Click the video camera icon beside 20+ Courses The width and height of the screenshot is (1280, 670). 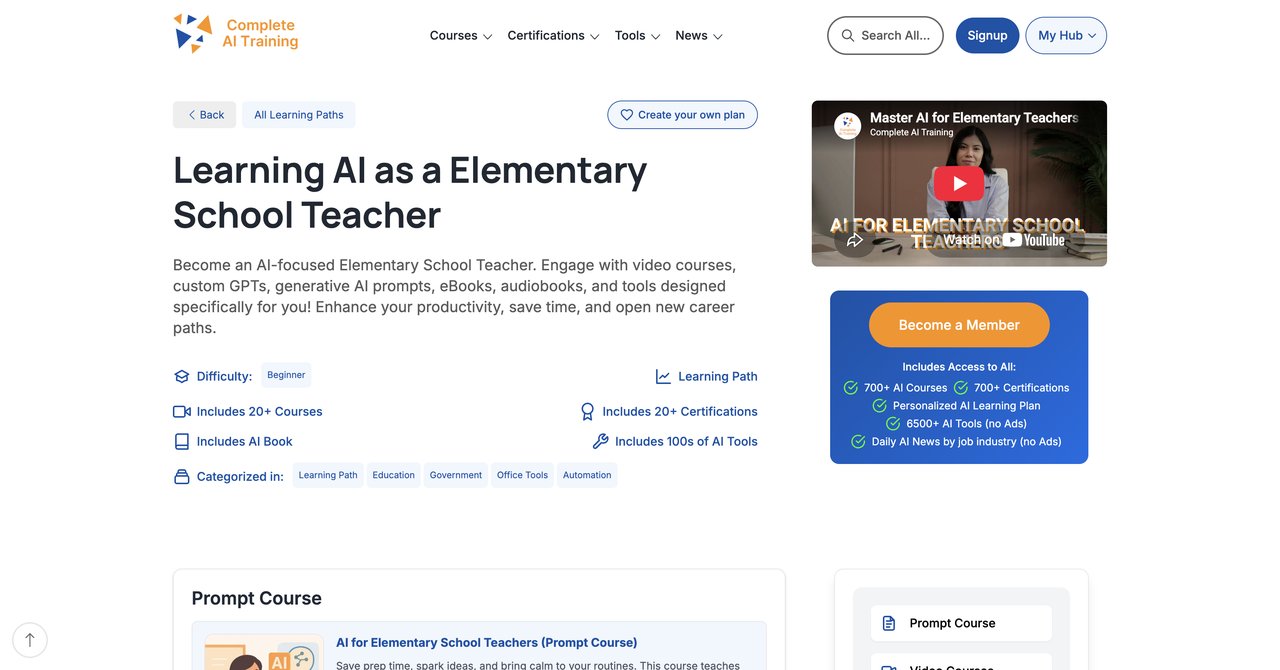pos(181,412)
